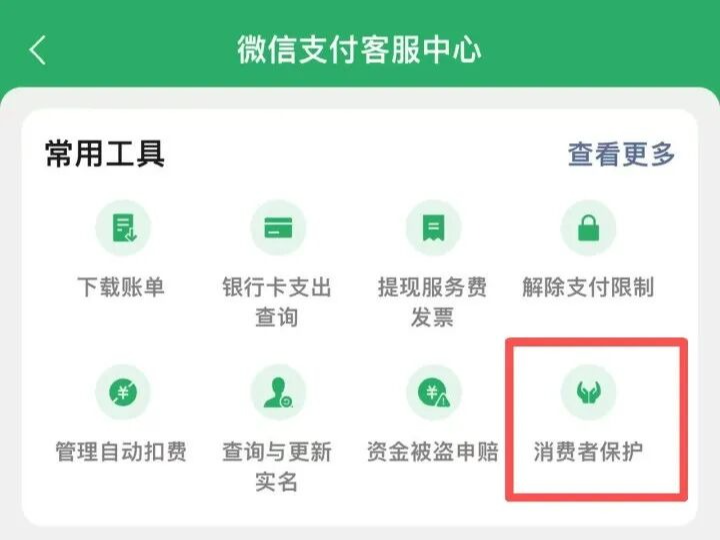Open the 管理自动扣费 yen icon
This screenshot has width=720, height=540.
tap(123, 392)
